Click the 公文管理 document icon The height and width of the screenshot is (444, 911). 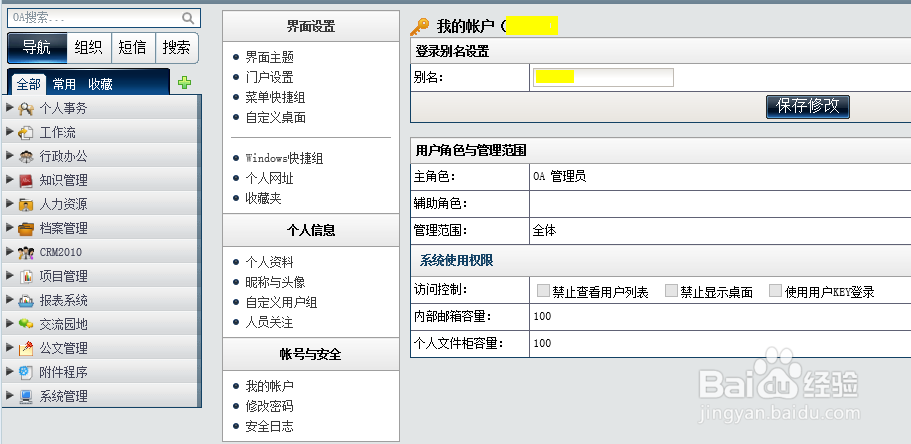coord(26,348)
